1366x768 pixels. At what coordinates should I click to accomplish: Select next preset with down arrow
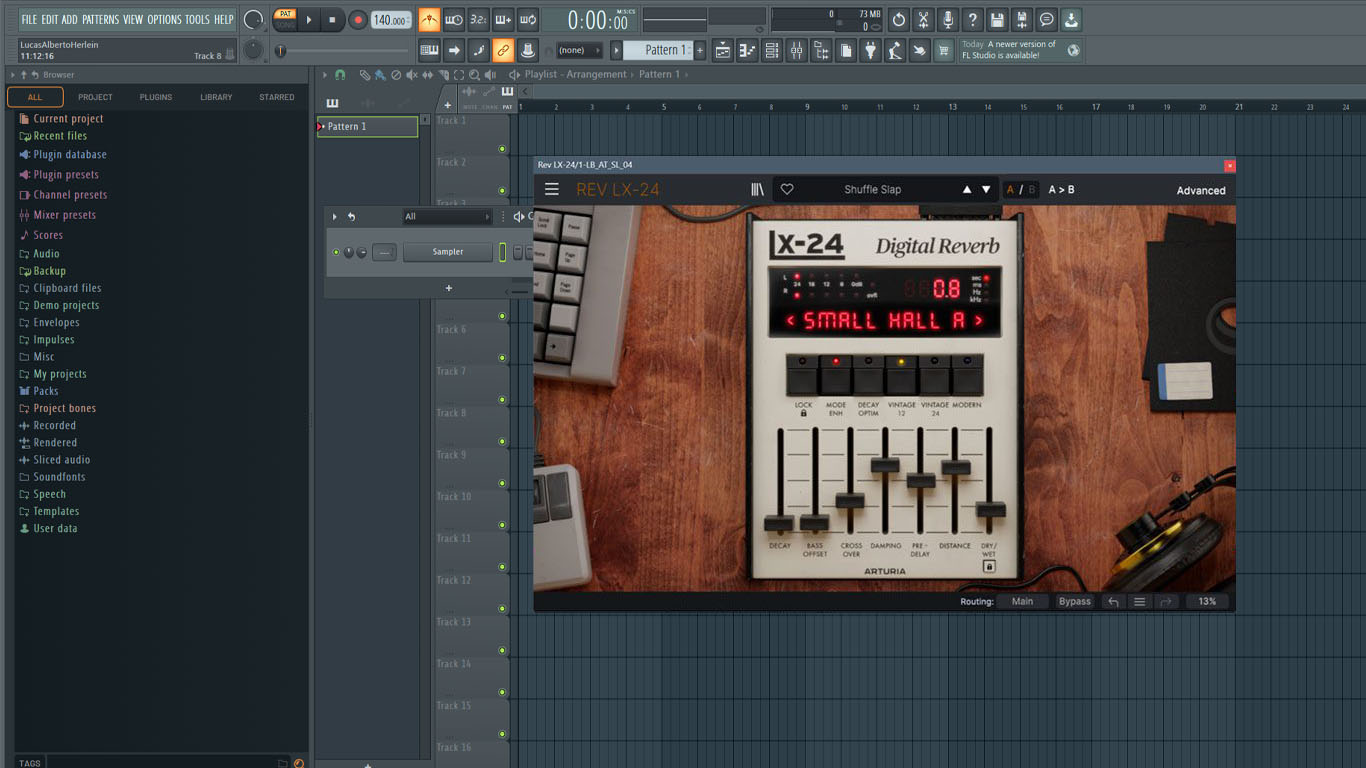(x=986, y=190)
